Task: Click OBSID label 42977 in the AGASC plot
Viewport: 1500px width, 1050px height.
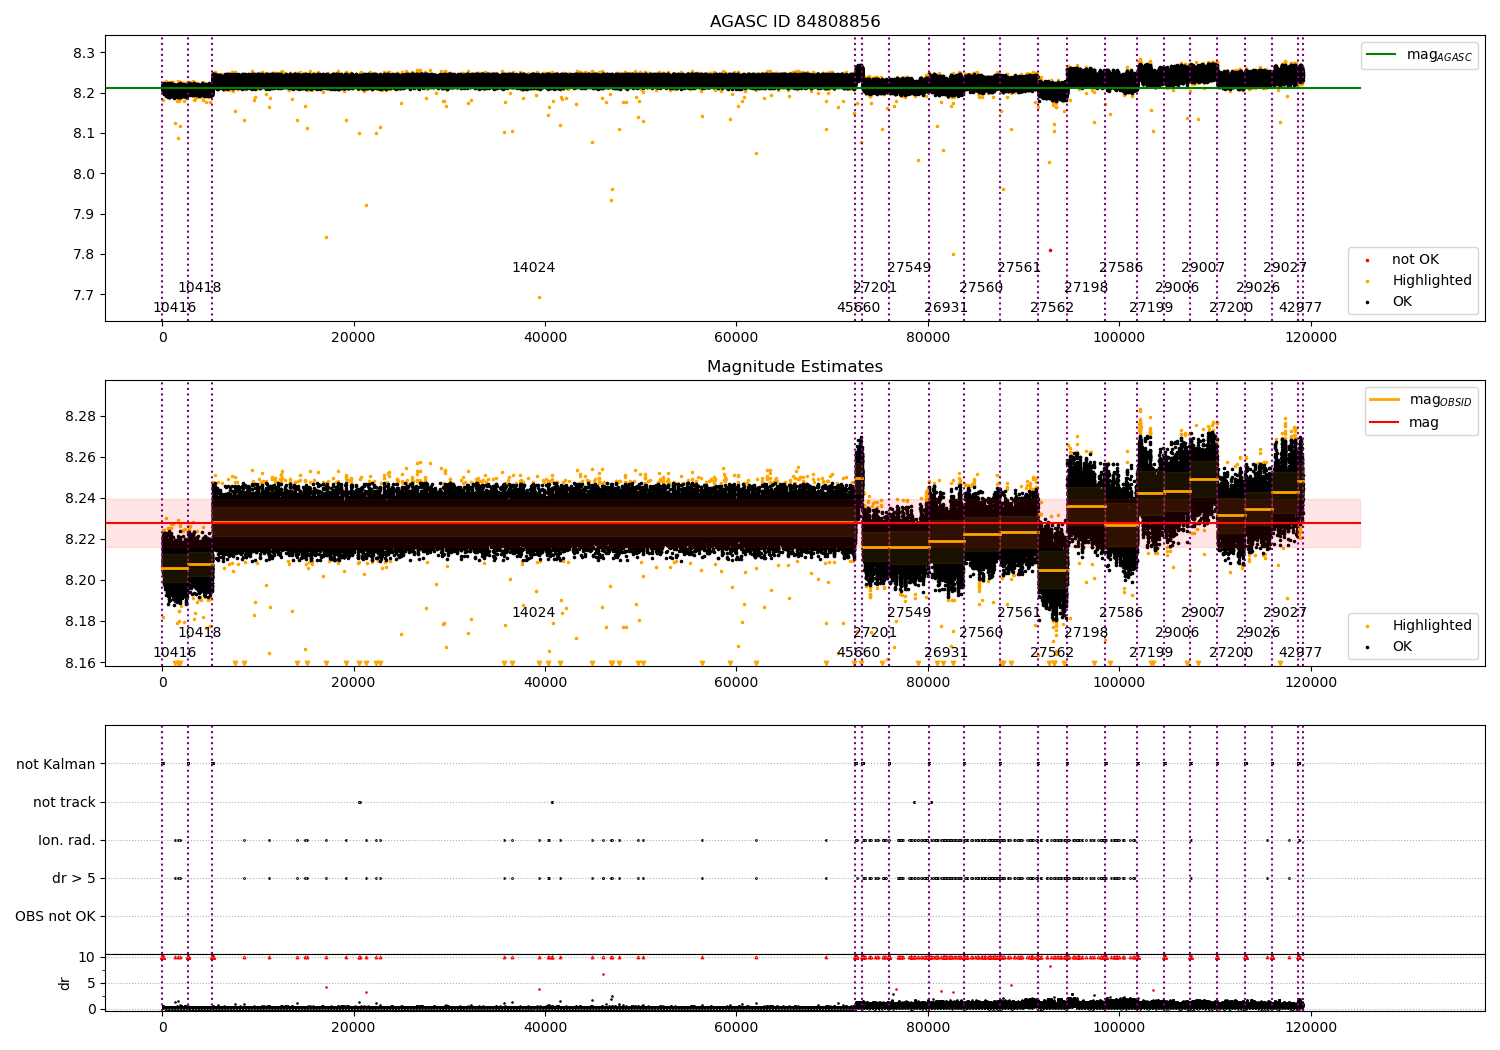Action: click(1300, 308)
